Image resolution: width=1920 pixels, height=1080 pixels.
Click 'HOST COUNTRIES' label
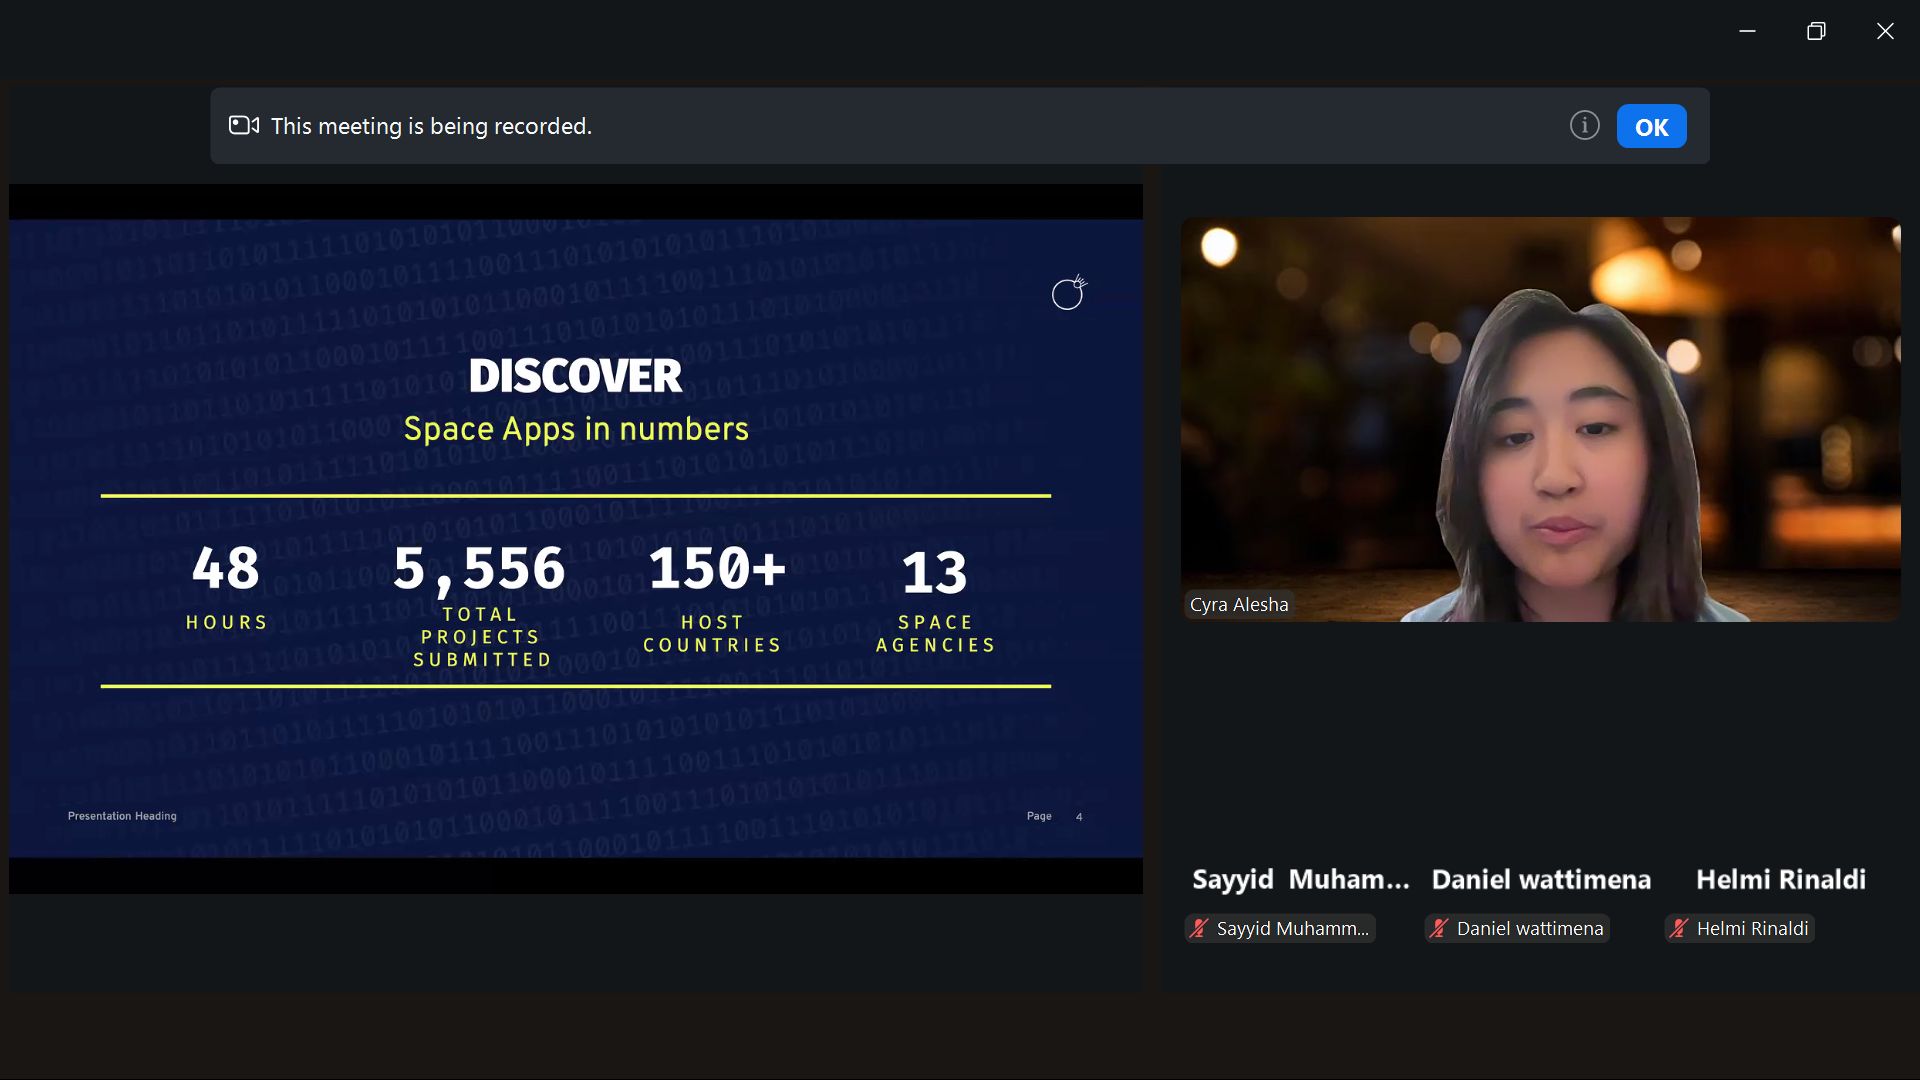tap(712, 634)
